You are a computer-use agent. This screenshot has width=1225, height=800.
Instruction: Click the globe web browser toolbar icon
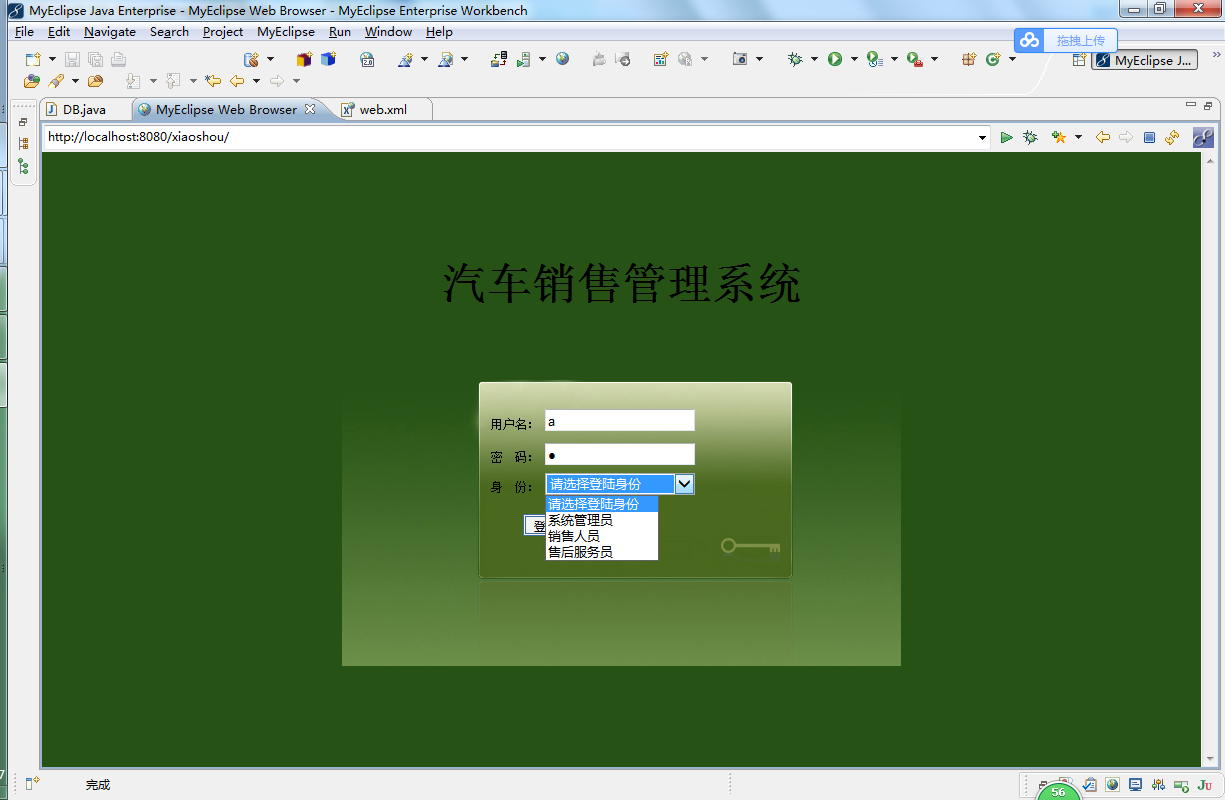[563, 60]
